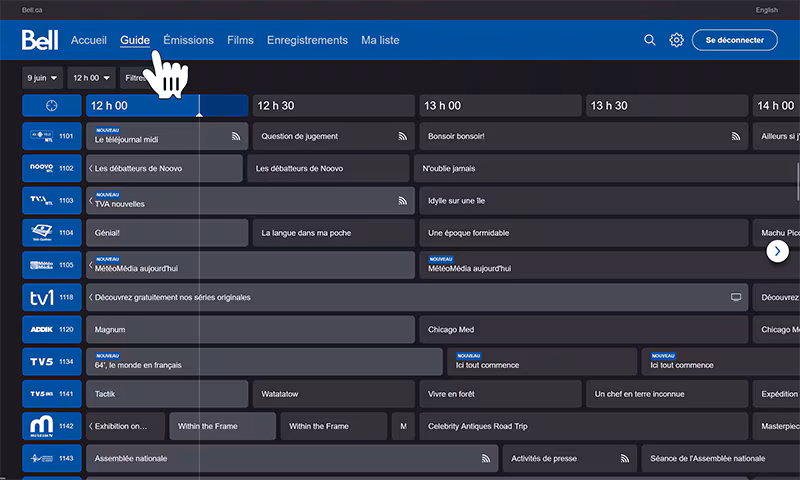The height and width of the screenshot is (480, 800).
Task: Open the Films tab
Action: point(240,40)
